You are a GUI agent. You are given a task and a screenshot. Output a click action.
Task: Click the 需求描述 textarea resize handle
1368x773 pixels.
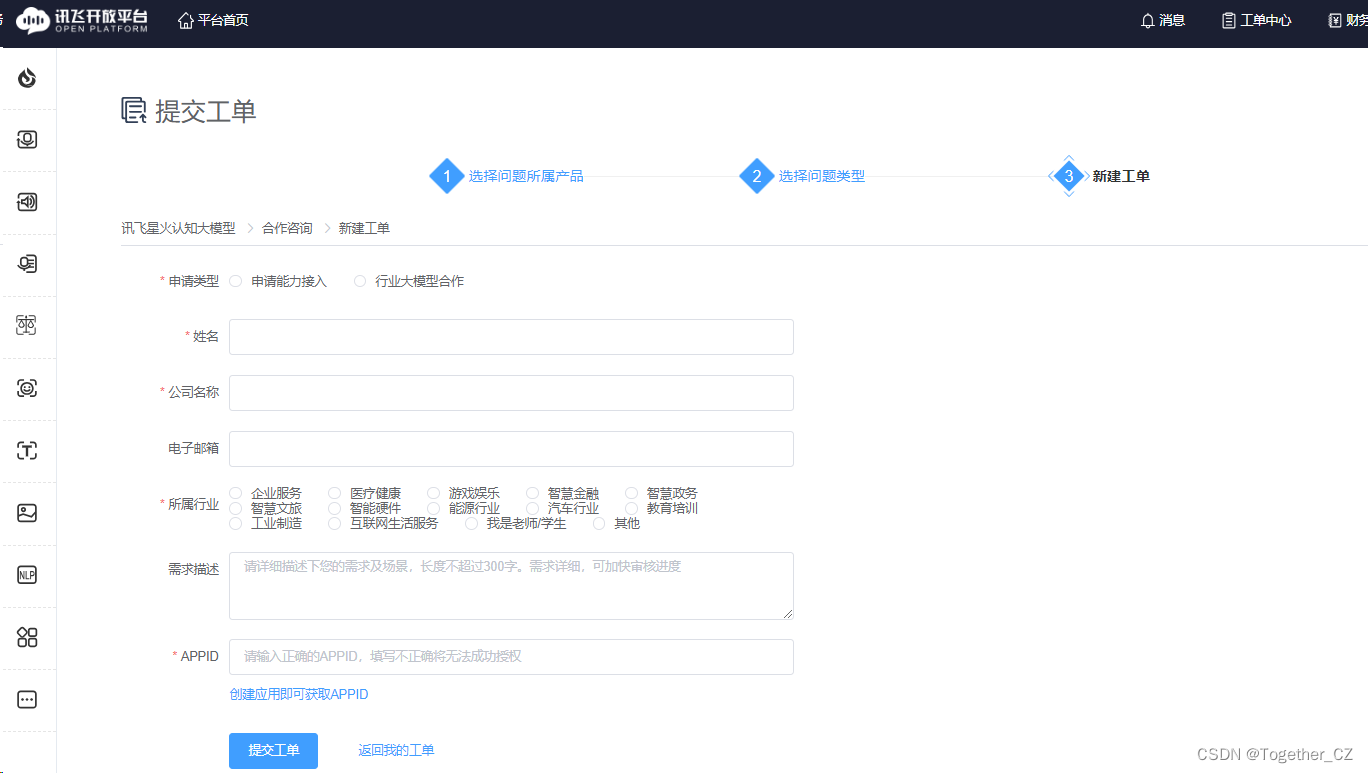(788, 614)
